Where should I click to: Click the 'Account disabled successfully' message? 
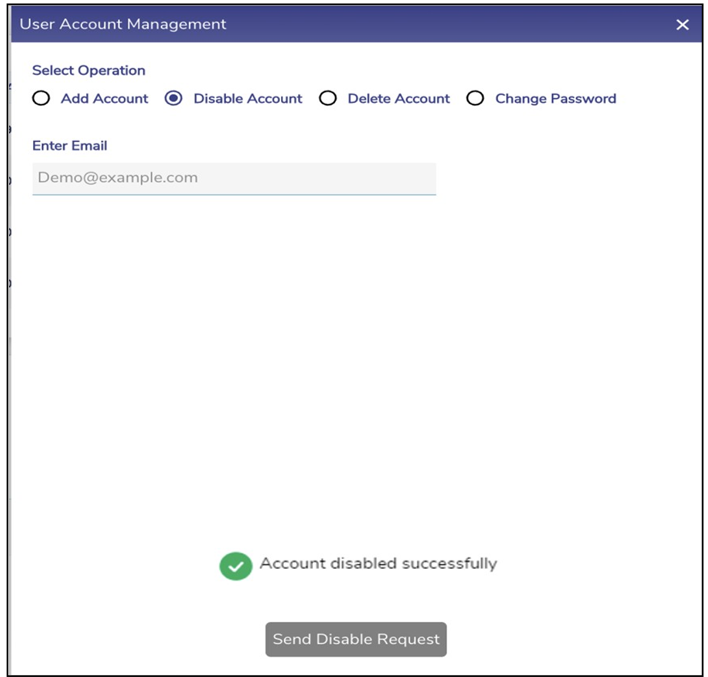[378, 564]
